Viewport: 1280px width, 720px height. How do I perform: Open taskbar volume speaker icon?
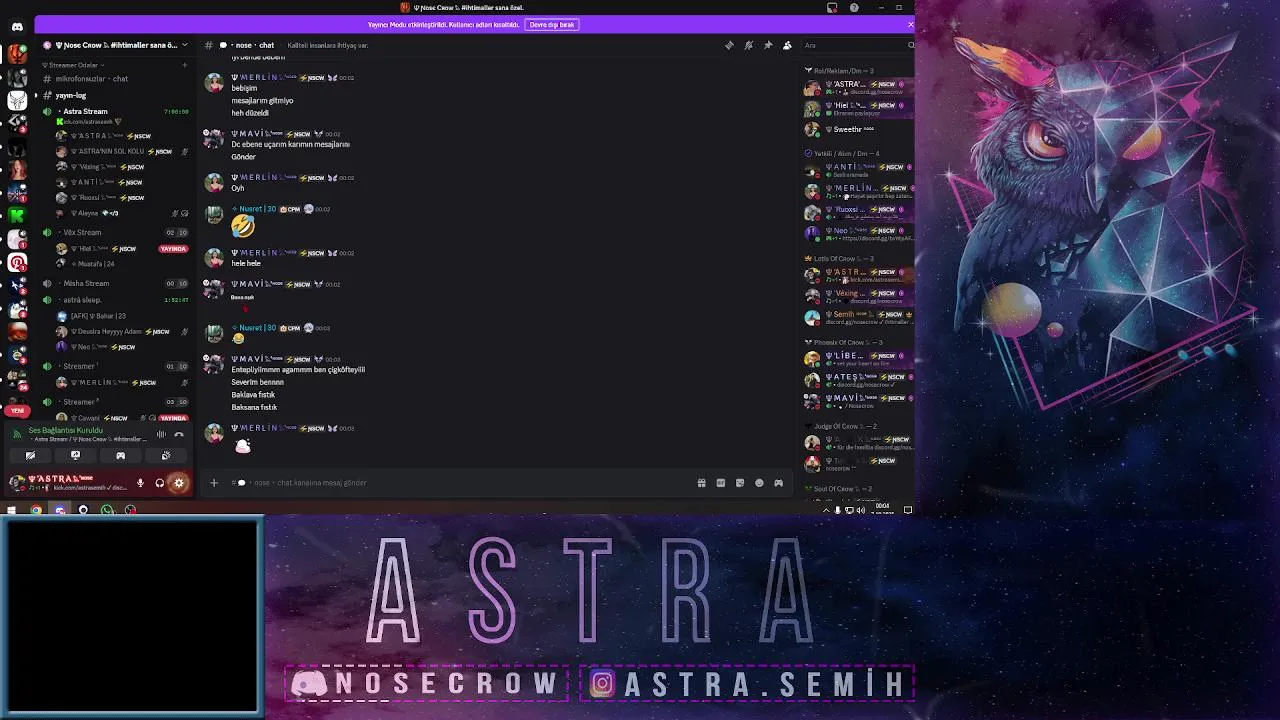[861, 510]
